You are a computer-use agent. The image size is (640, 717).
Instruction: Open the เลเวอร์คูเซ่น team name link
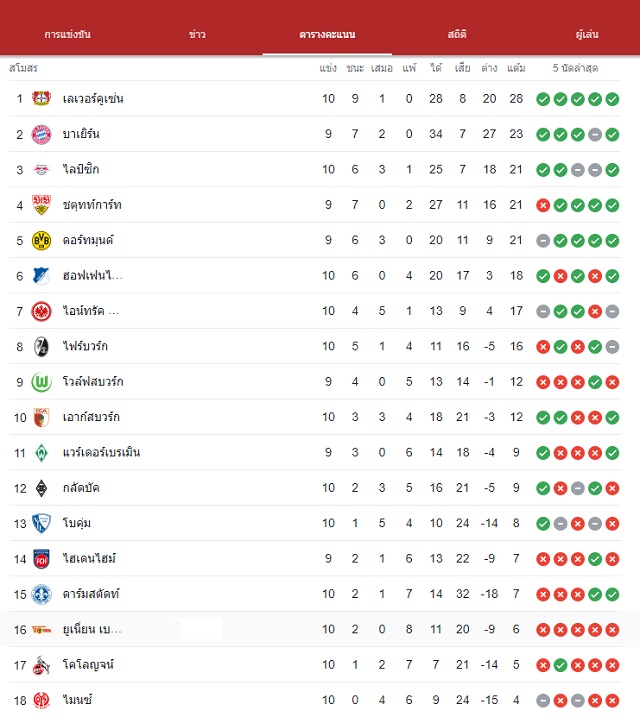coord(93,98)
